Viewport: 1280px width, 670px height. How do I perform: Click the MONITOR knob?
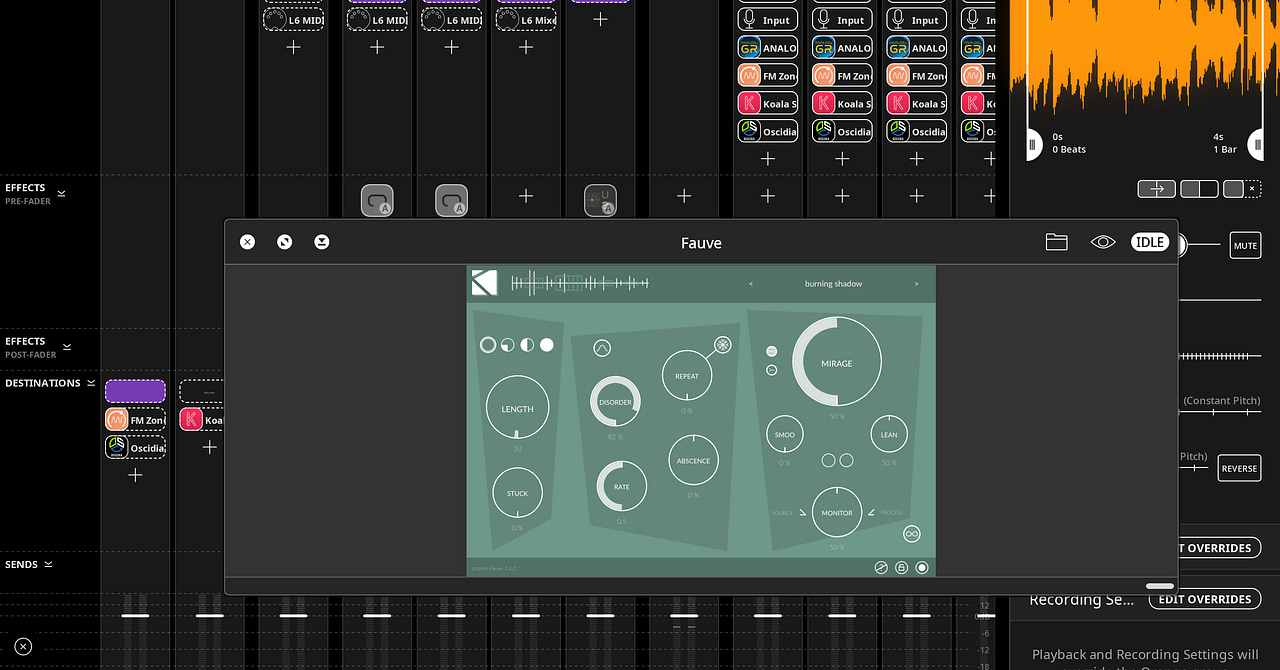837,513
